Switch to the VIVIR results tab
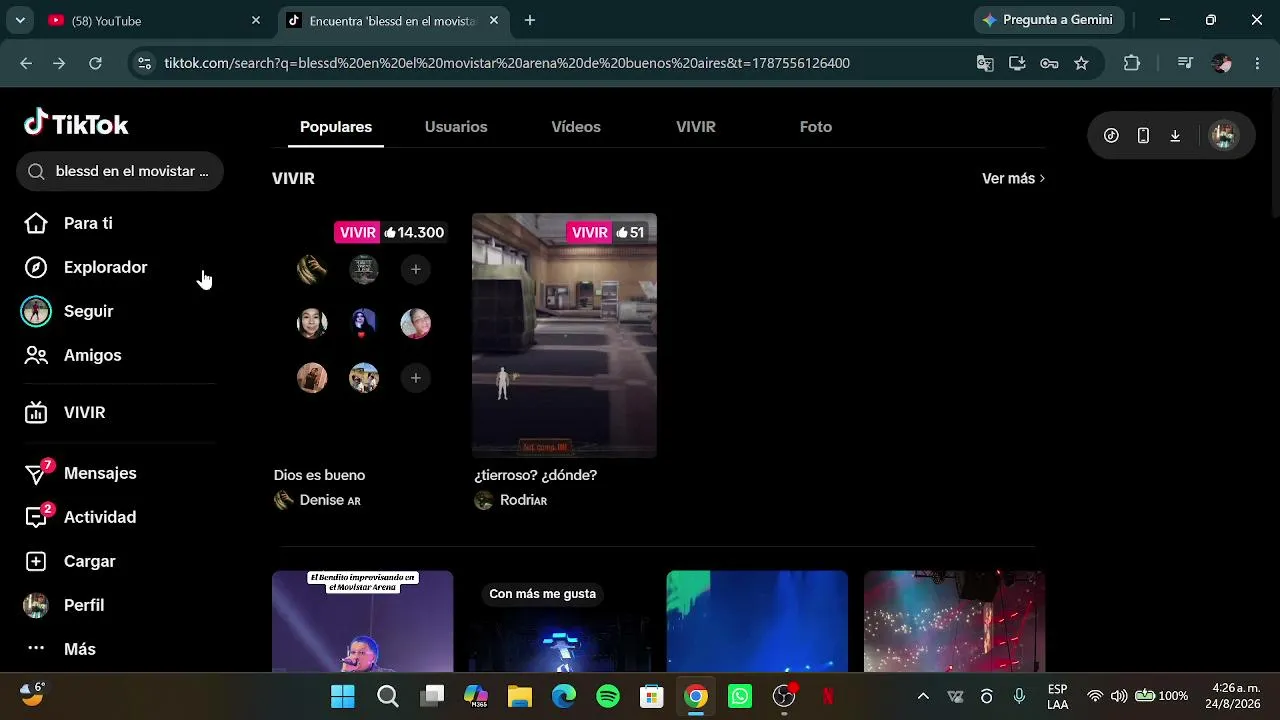 (x=696, y=127)
